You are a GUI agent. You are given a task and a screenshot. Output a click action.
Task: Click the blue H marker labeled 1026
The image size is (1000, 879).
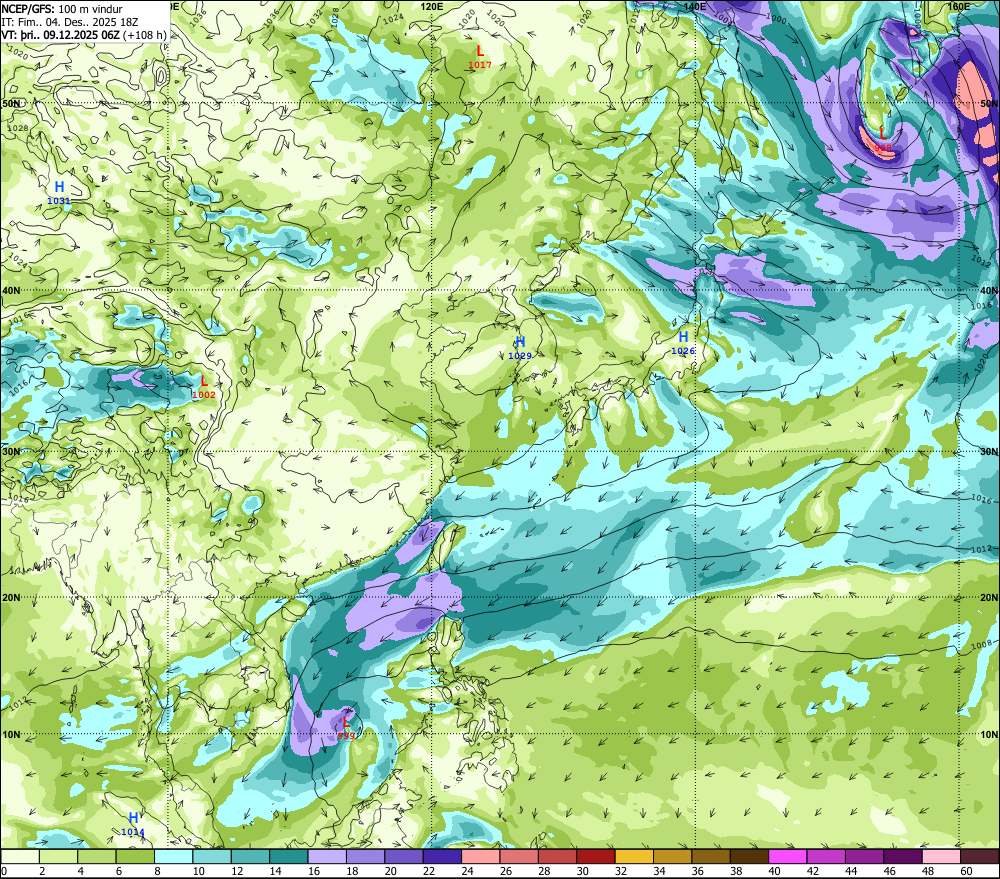coord(683,337)
